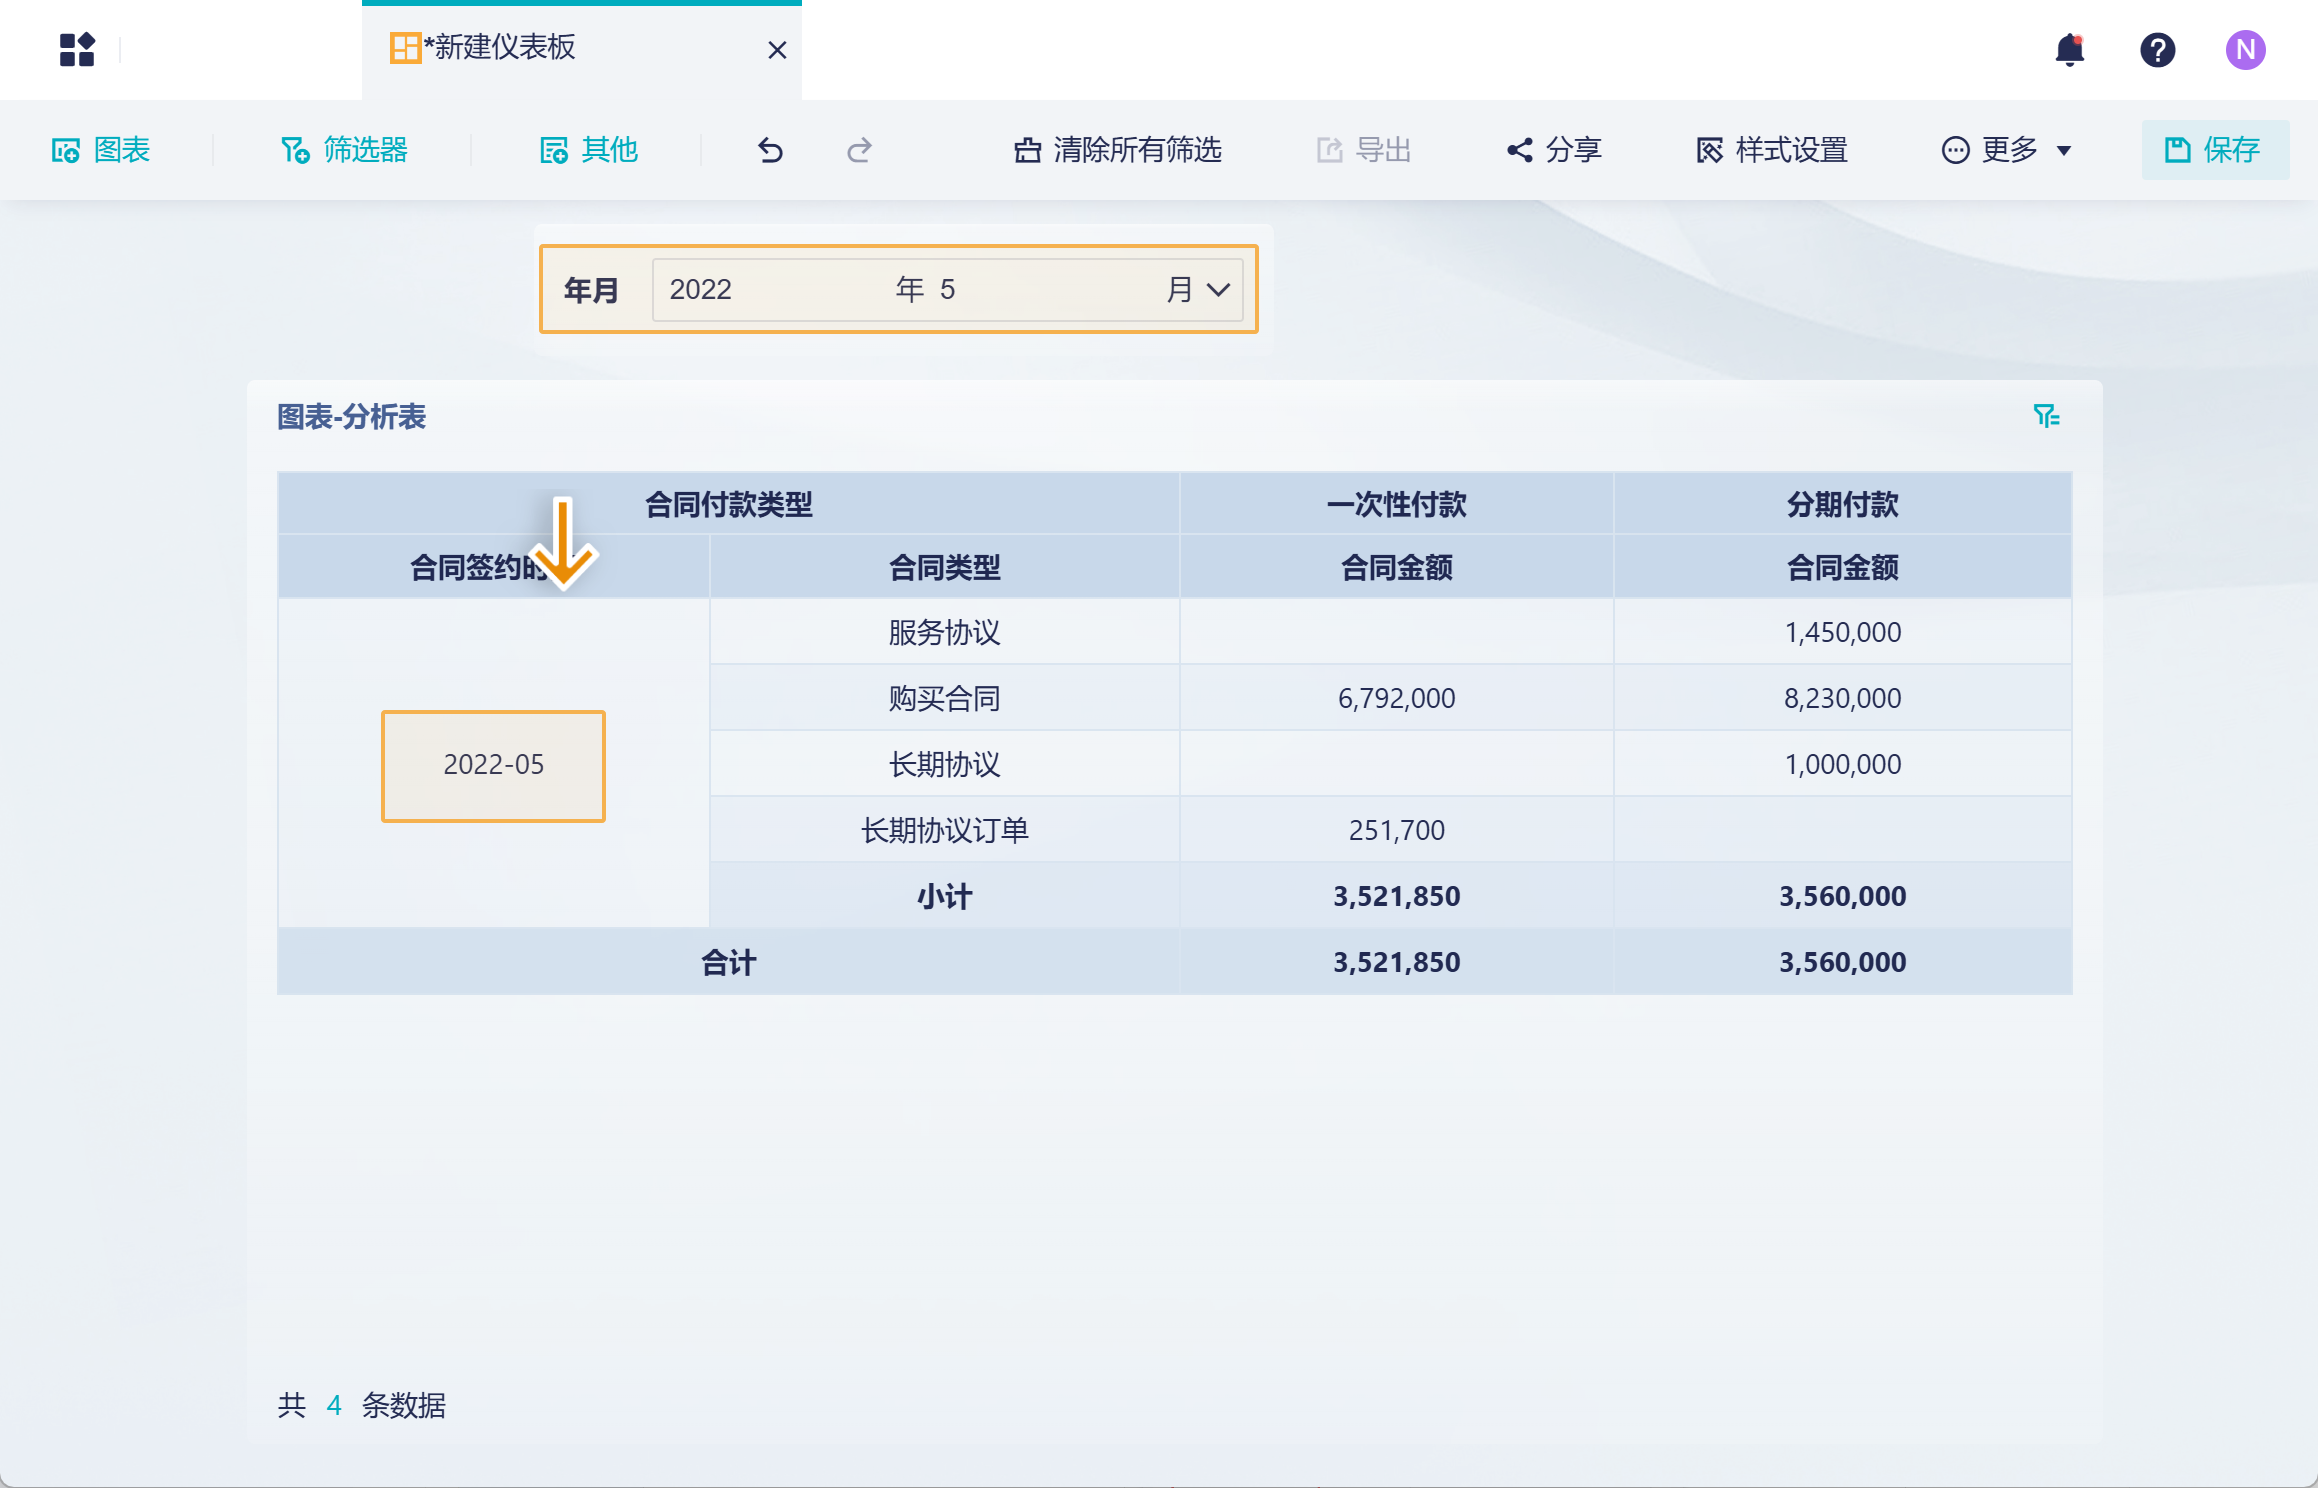The width and height of the screenshot is (2318, 1488).
Task: Save the dashboard with 保存
Action: pyautogui.click(x=2214, y=150)
